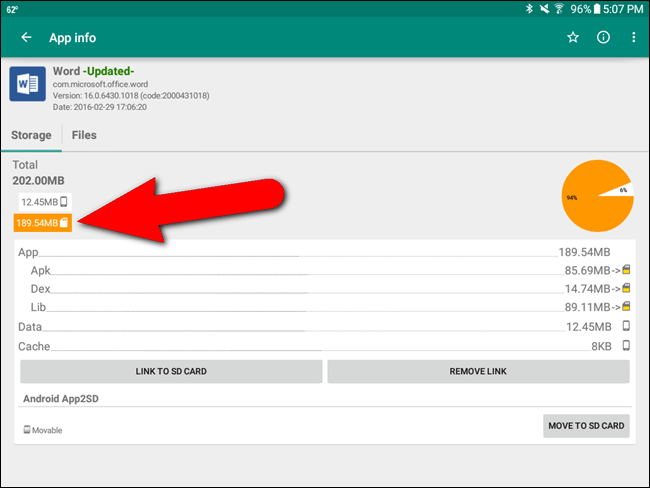
Task: Tap the battery 96% indicator
Action: [x=585, y=9]
